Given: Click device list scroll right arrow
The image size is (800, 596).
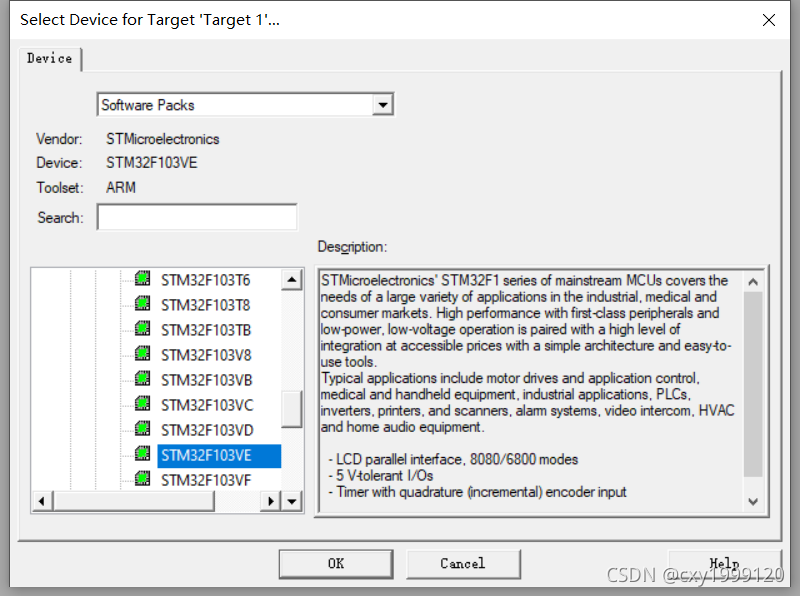Looking at the screenshot, I should 271,502.
